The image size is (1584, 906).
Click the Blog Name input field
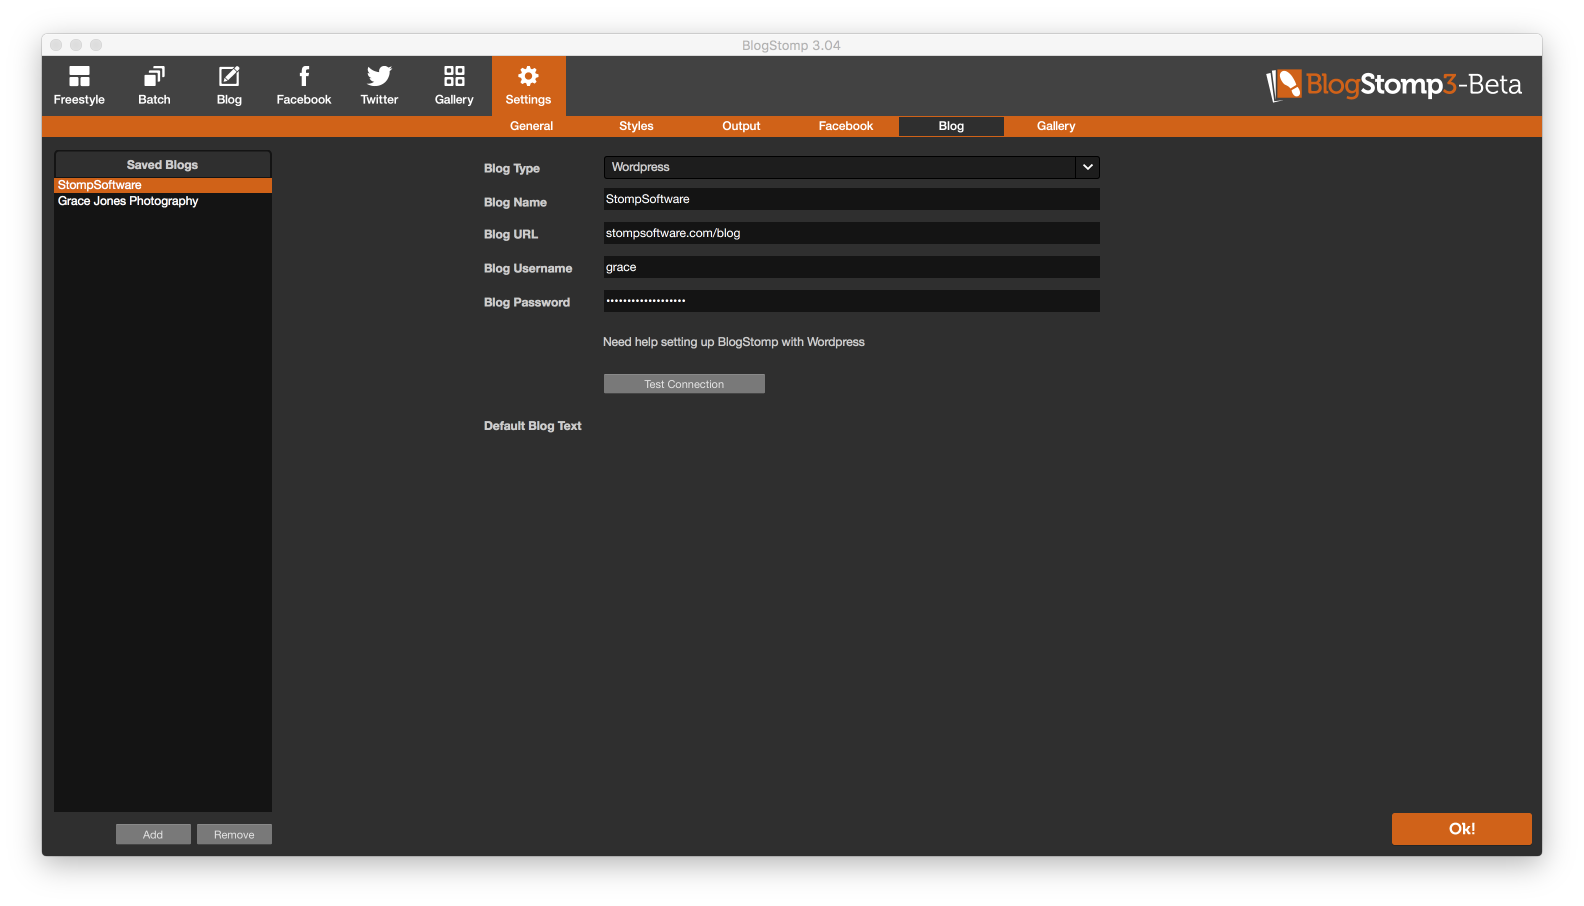[851, 199]
